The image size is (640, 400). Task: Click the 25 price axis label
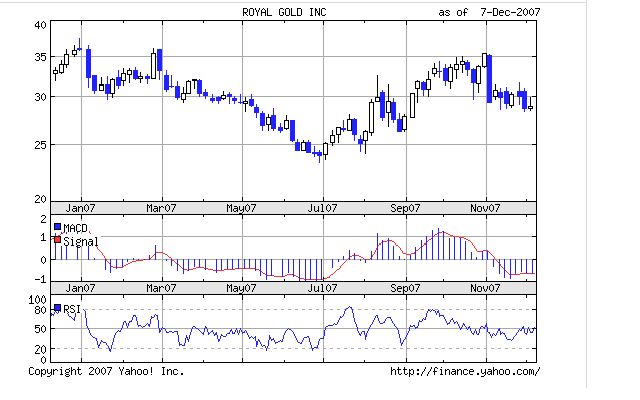coord(40,145)
